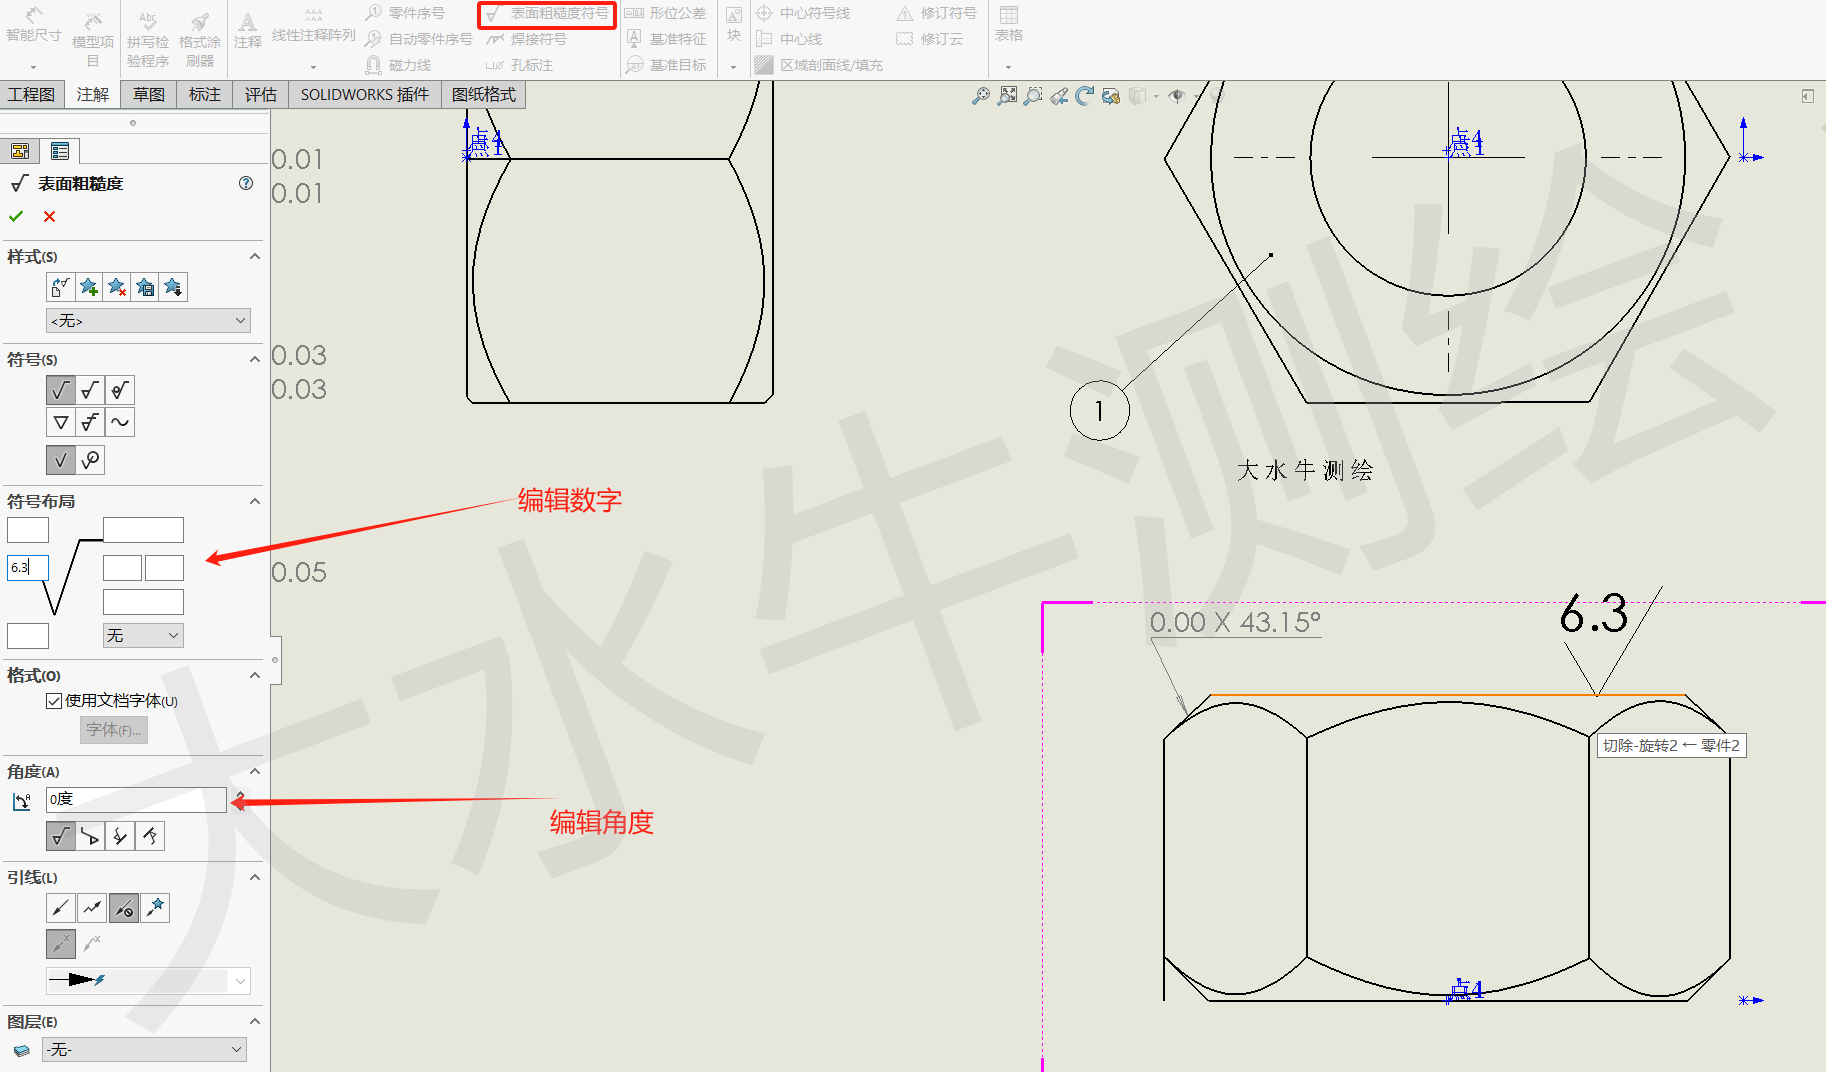Uncheck Use Document Font (使用文档字体)
The width and height of the screenshot is (1826, 1072).
click(x=54, y=701)
